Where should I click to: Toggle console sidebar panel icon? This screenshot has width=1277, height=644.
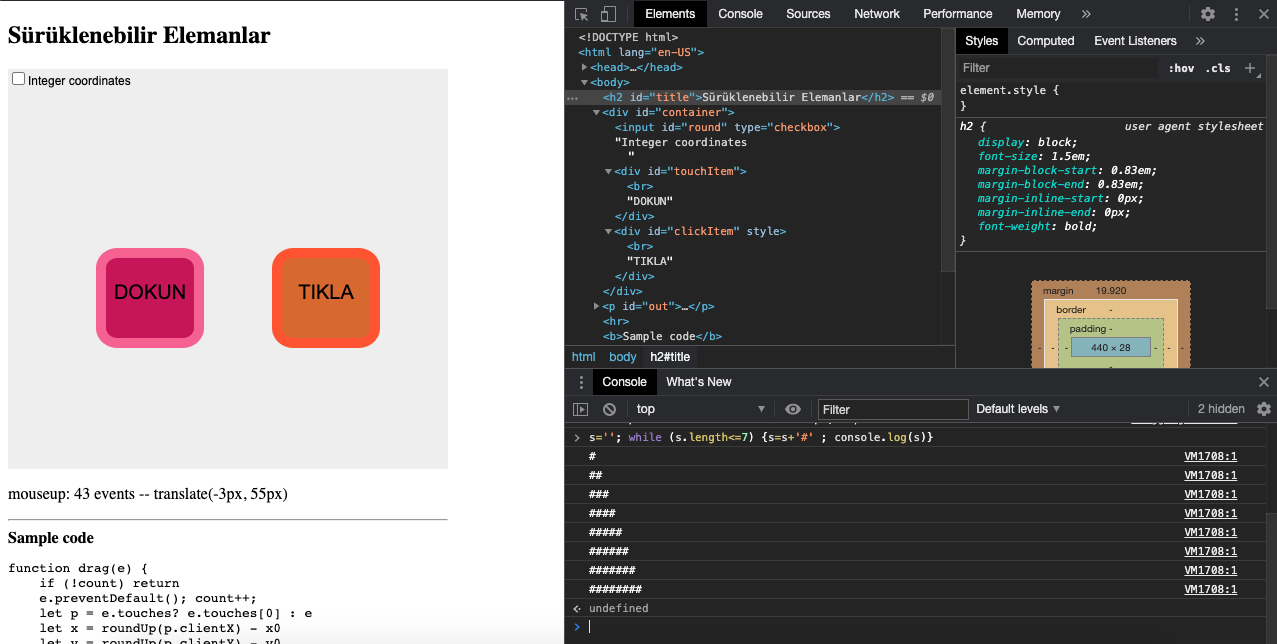click(580, 409)
